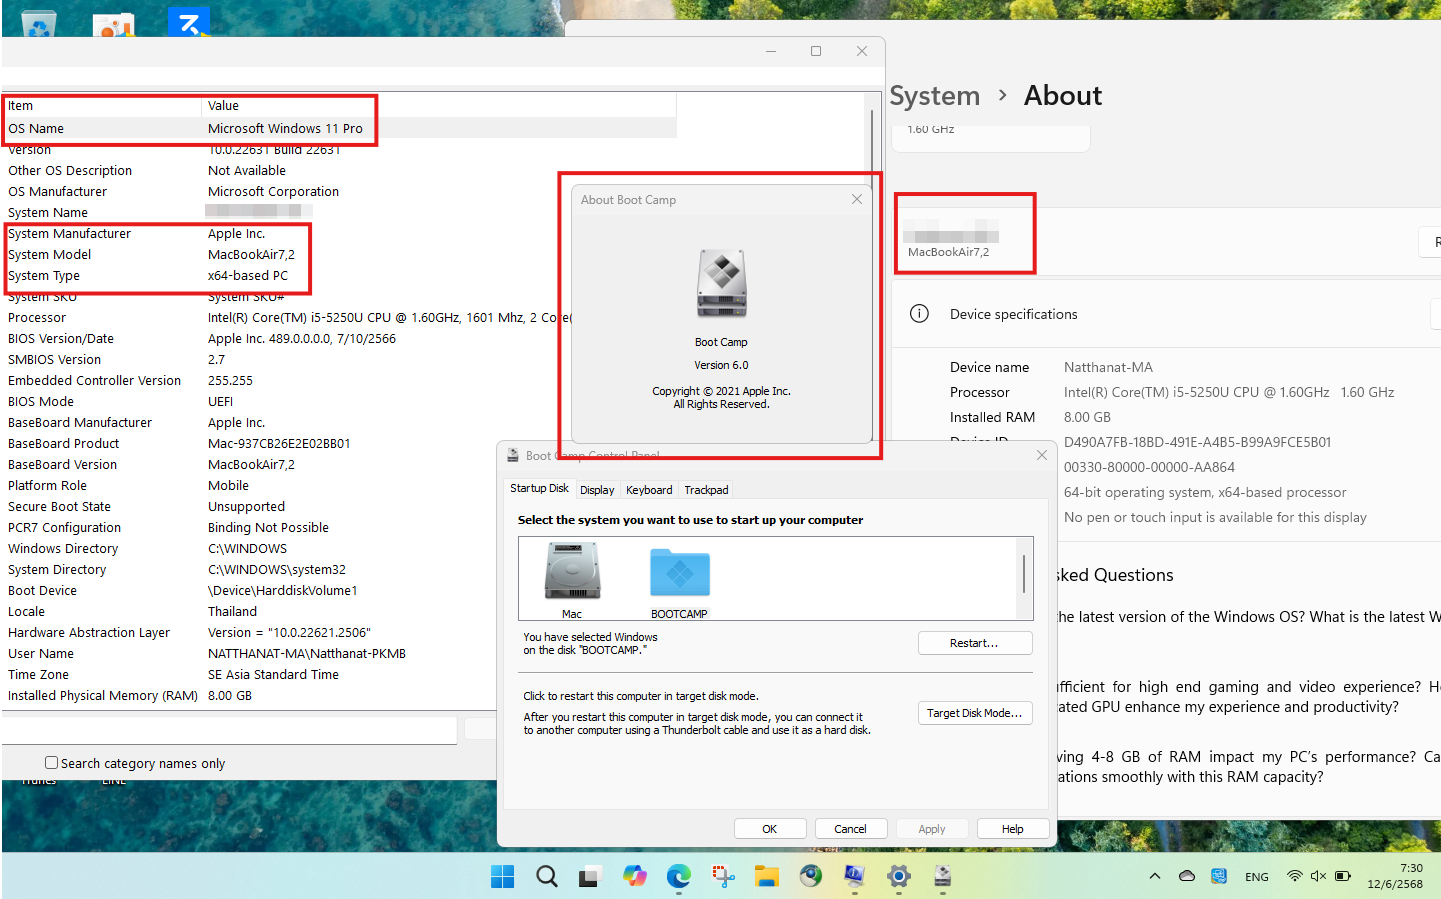Open File Explorer from the taskbar
The image size is (1441, 899).
click(767, 877)
